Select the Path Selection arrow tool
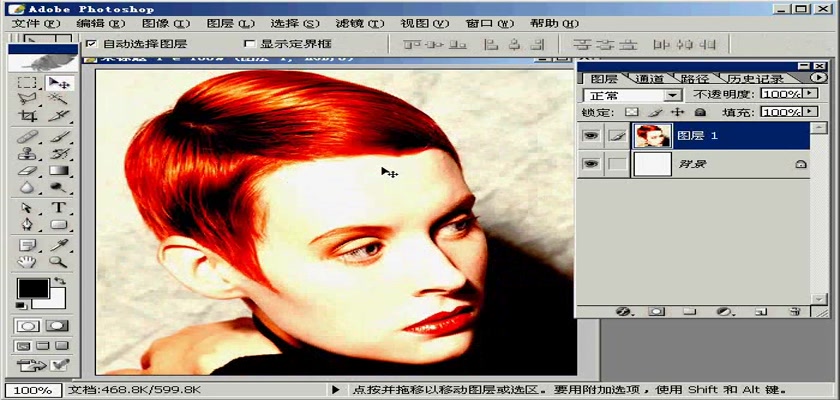The height and width of the screenshot is (400, 840). click(27, 208)
